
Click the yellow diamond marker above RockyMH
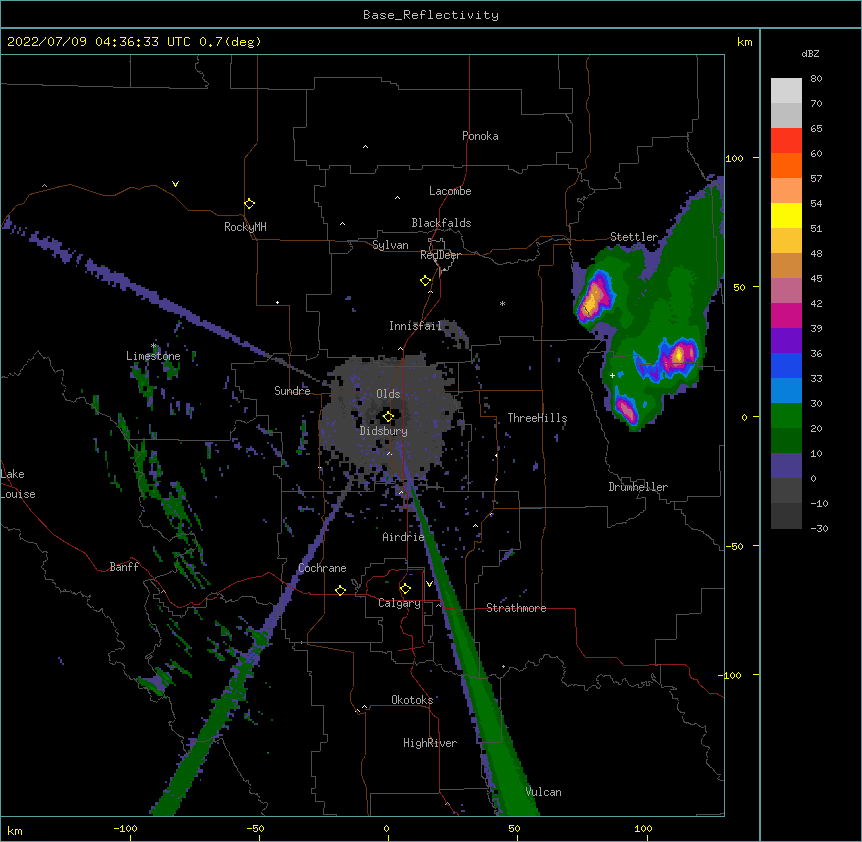(249, 204)
